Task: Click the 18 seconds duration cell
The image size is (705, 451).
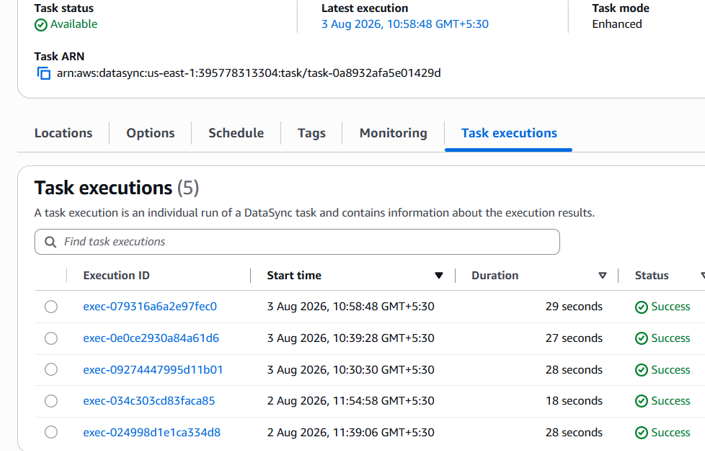Action: coord(574,401)
